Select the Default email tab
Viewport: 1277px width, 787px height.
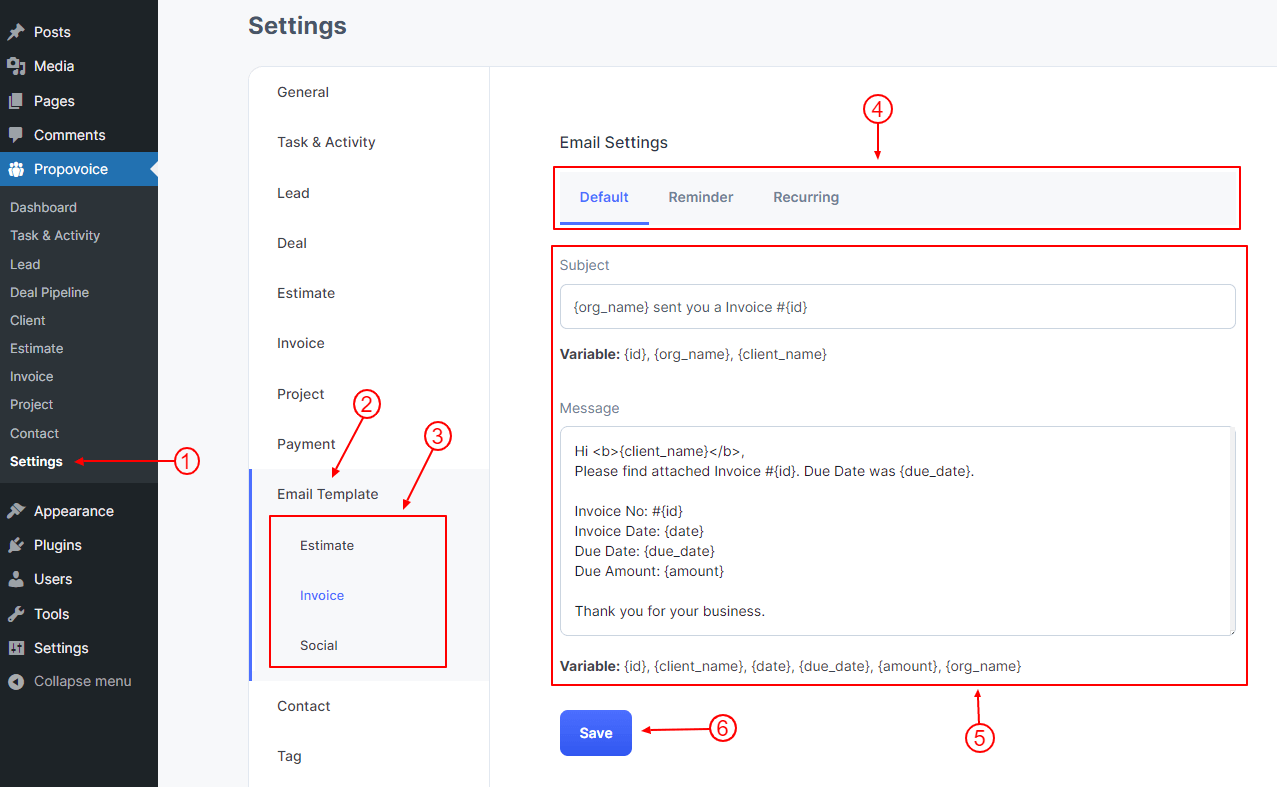tap(604, 197)
